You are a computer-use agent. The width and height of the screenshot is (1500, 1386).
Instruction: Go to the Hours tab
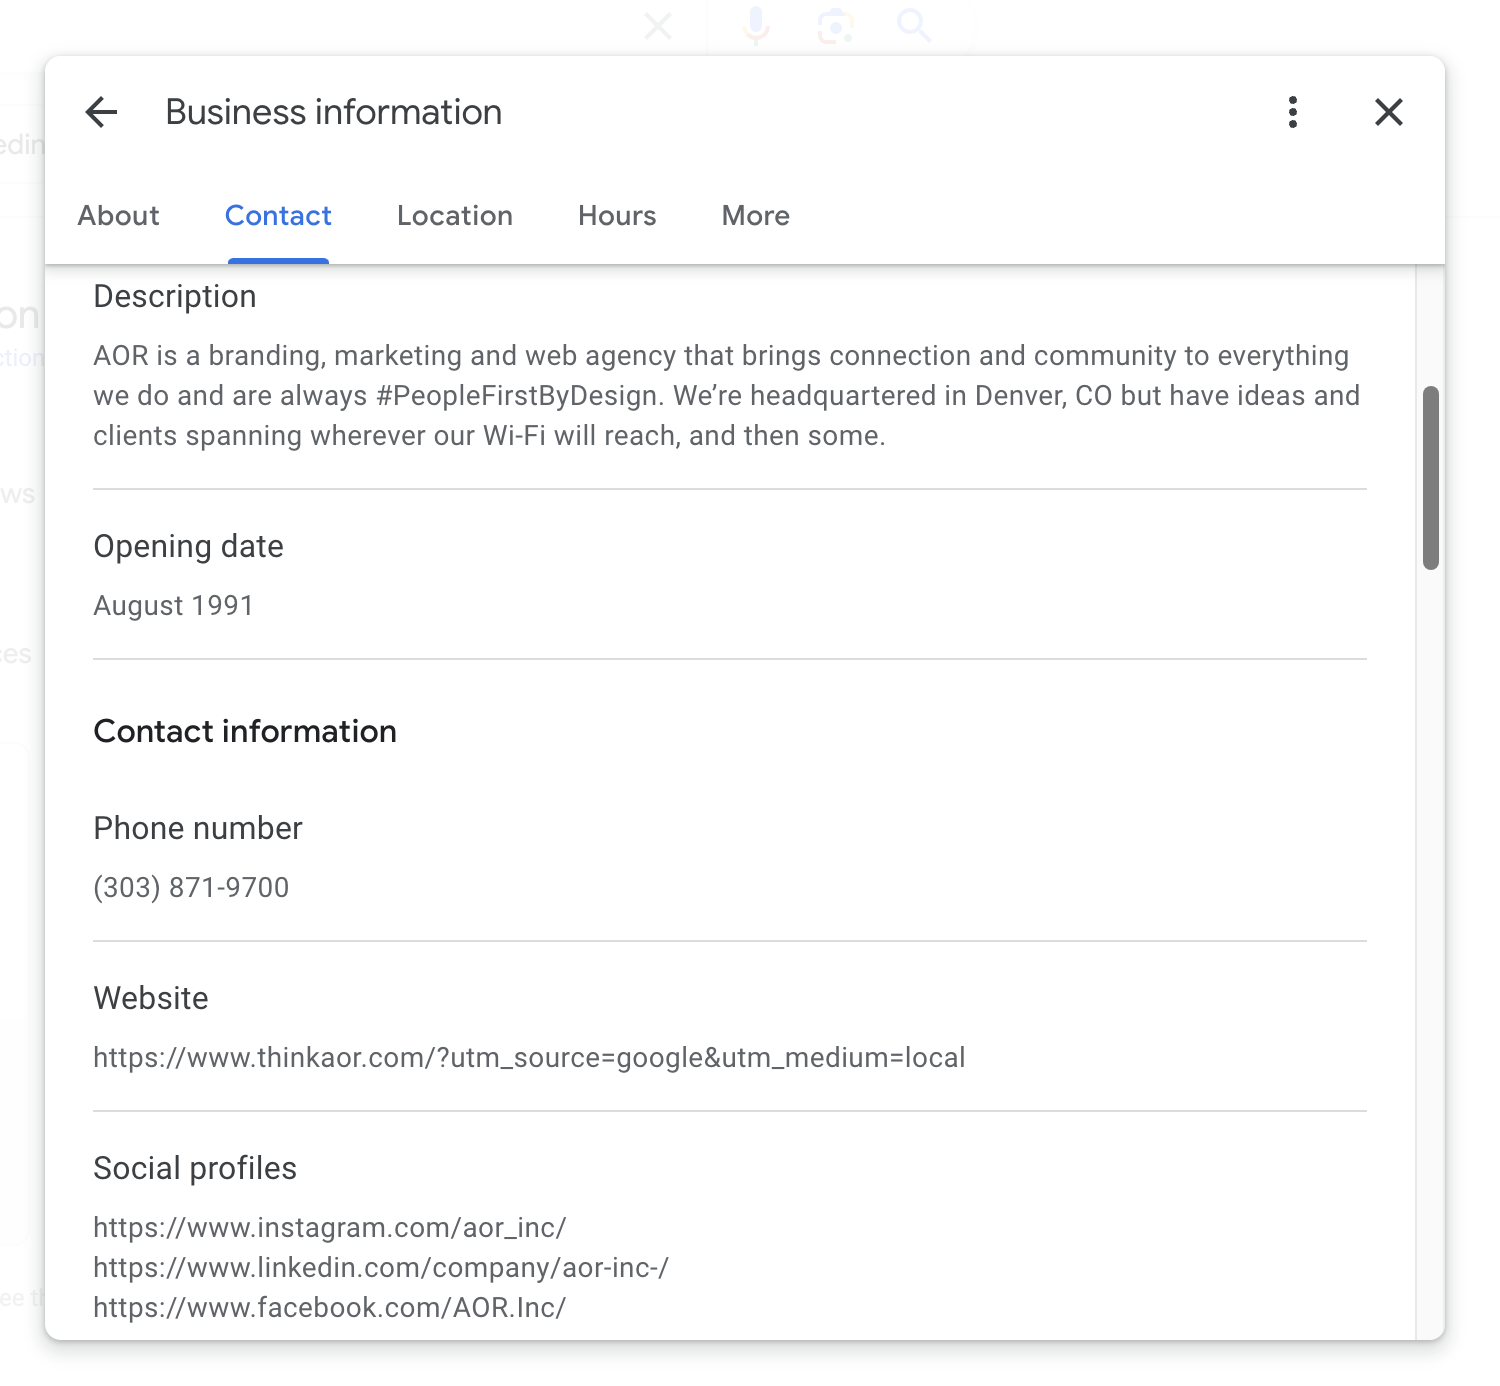click(617, 216)
